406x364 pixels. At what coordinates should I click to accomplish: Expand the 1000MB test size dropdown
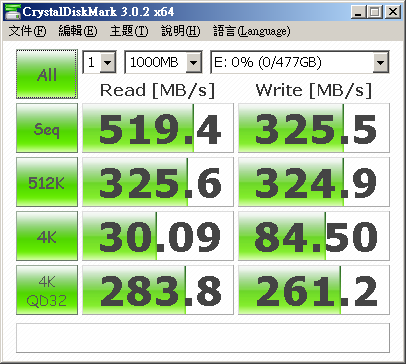(x=194, y=62)
